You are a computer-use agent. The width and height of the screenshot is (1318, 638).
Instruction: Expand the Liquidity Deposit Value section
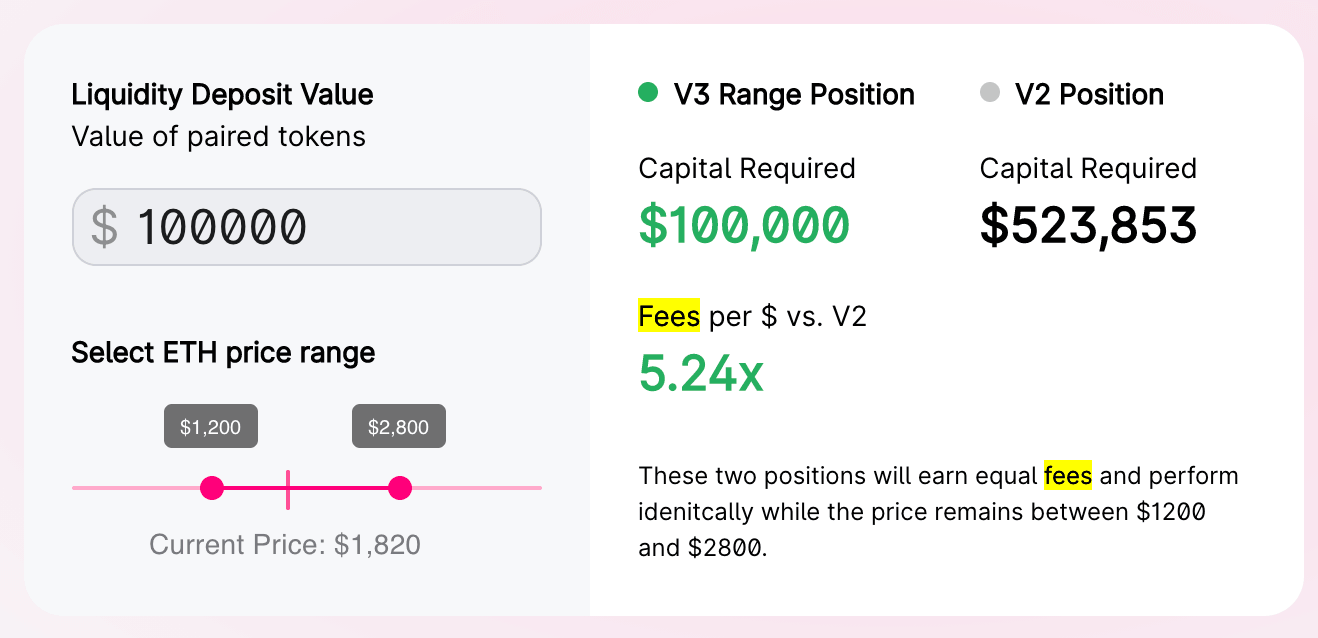(x=221, y=94)
